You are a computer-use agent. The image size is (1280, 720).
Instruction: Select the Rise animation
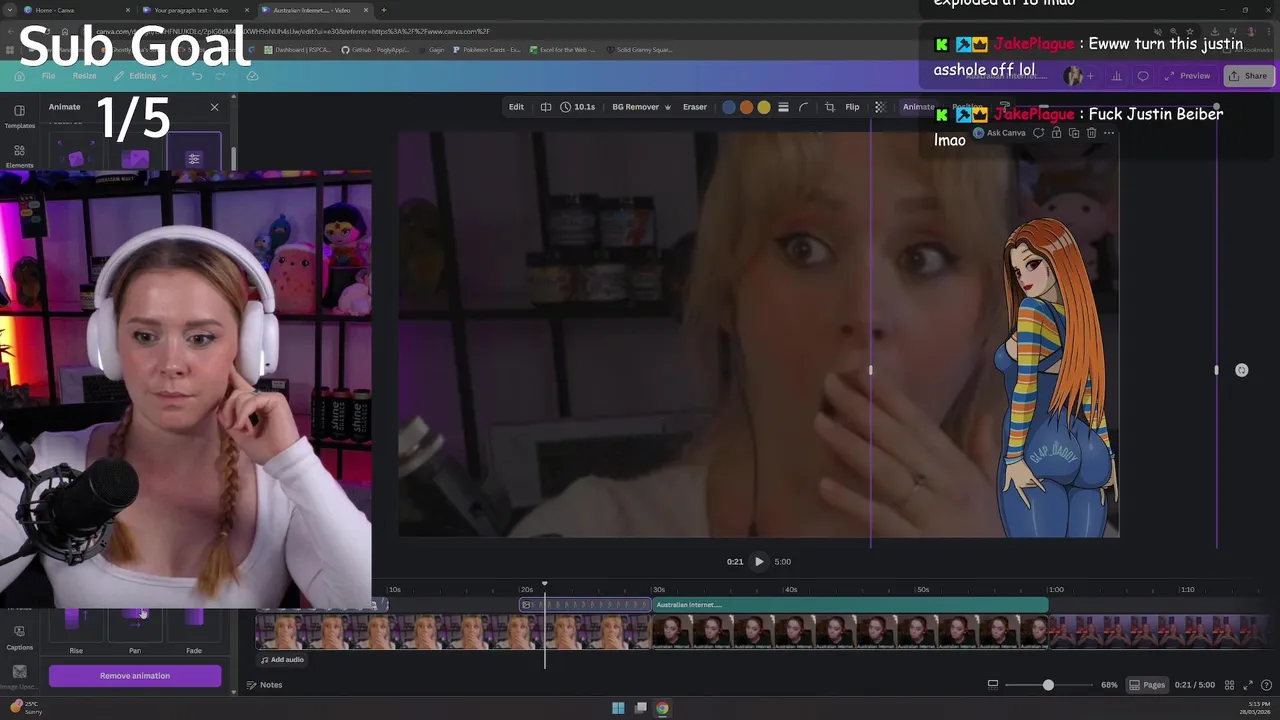coord(76,630)
